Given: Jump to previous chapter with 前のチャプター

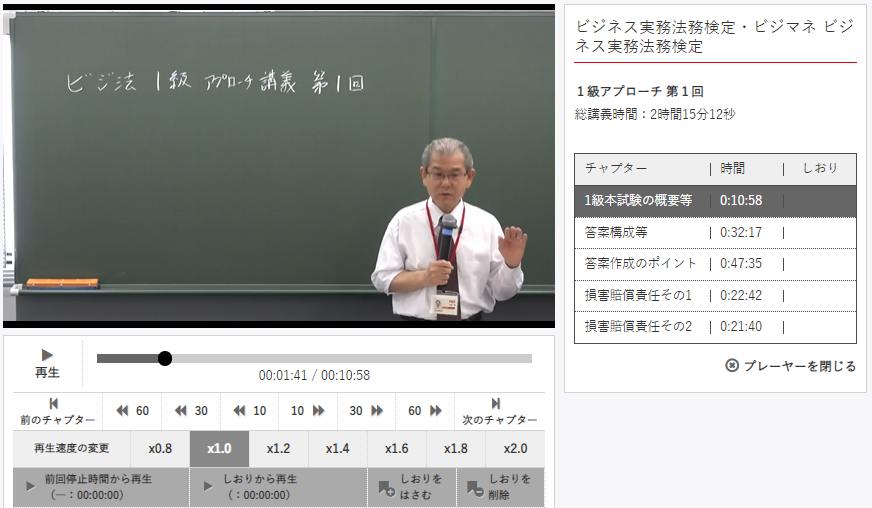Looking at the screenshot, I should [x=57, y=411].
